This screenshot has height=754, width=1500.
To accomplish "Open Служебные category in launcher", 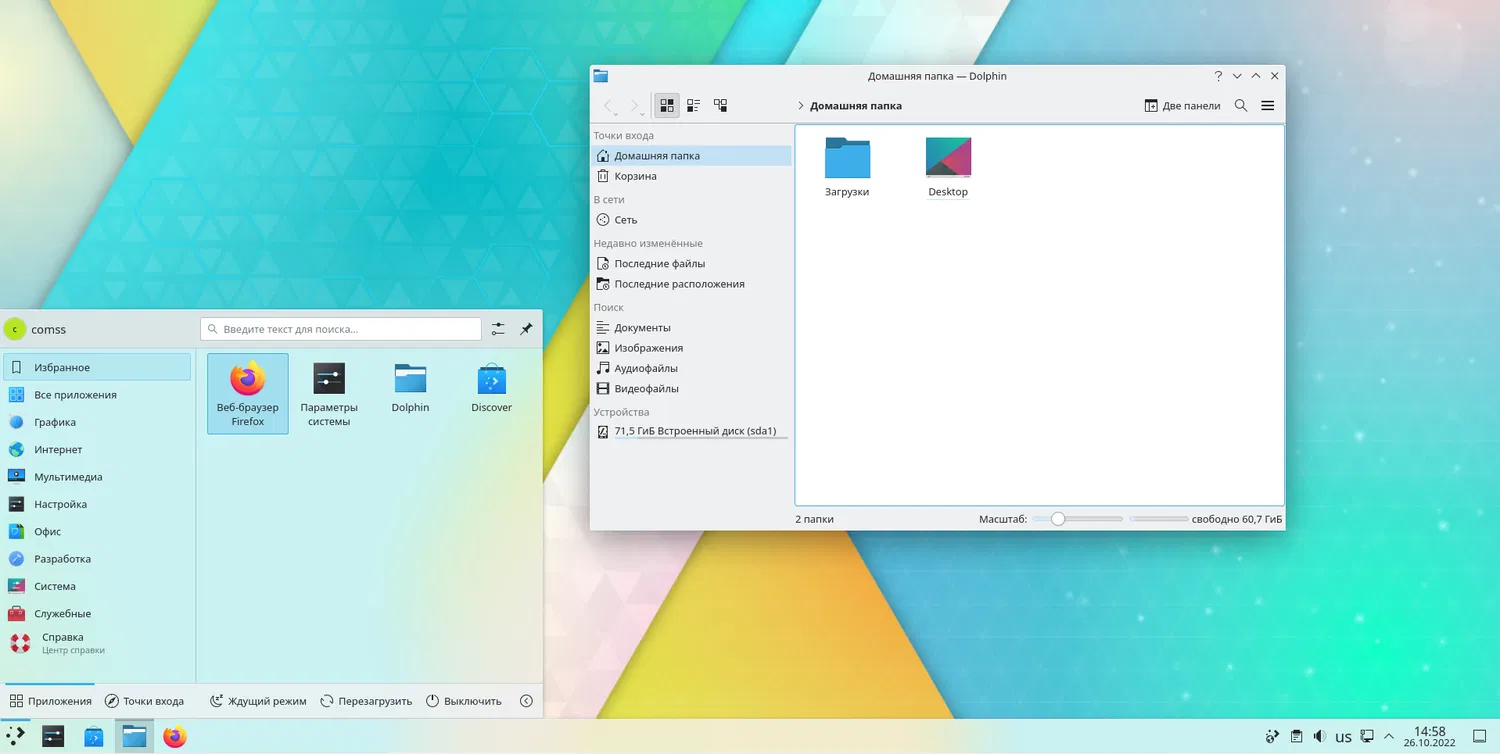I will [97, 614].
